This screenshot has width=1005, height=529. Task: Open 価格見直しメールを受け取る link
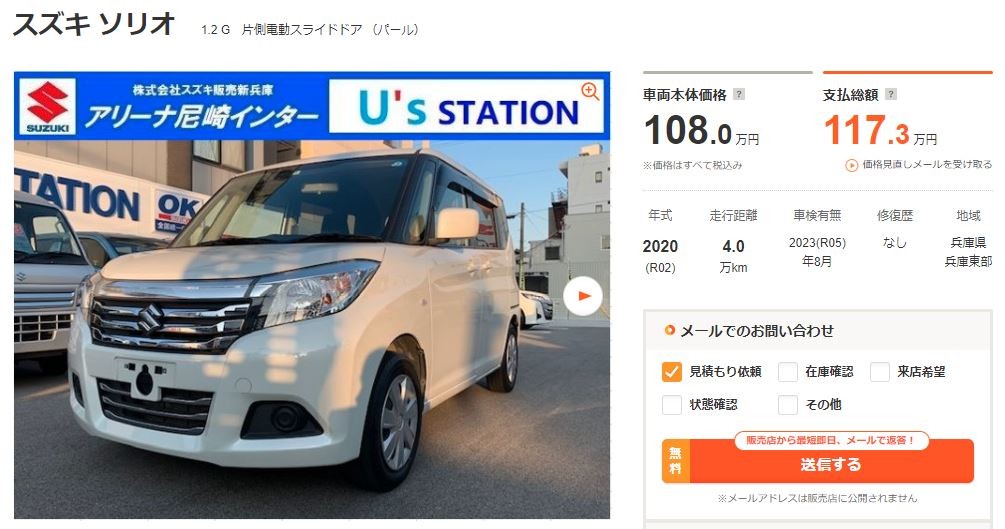927,165
